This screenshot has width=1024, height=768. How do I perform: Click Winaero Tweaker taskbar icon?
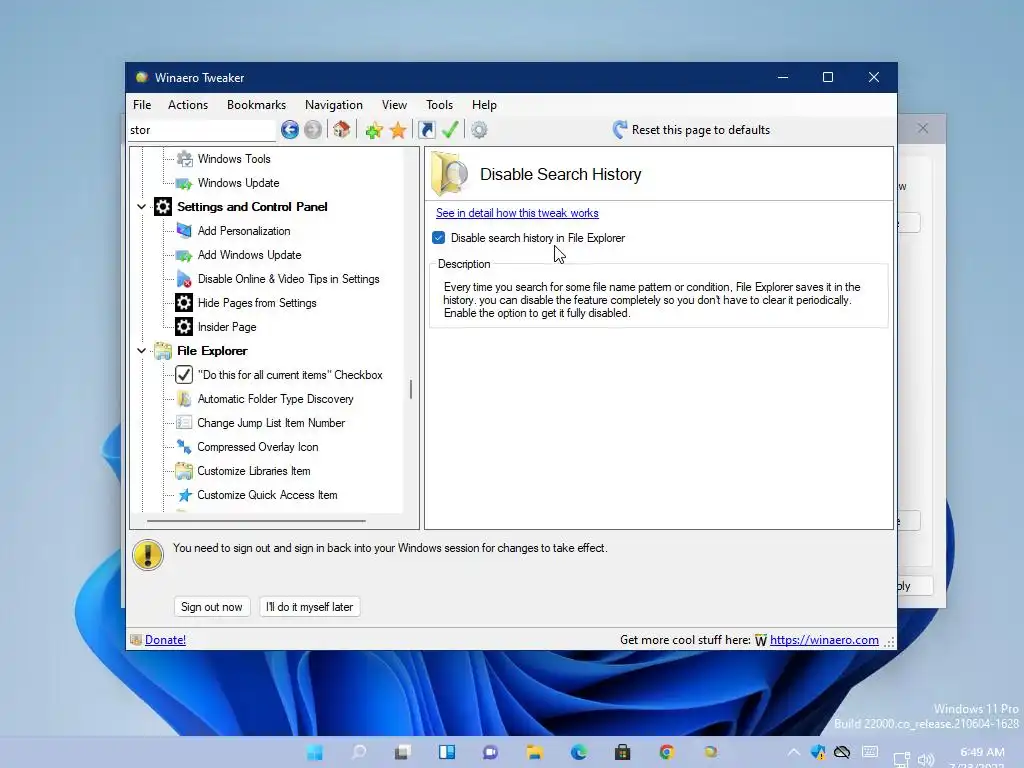pos(711,752)
